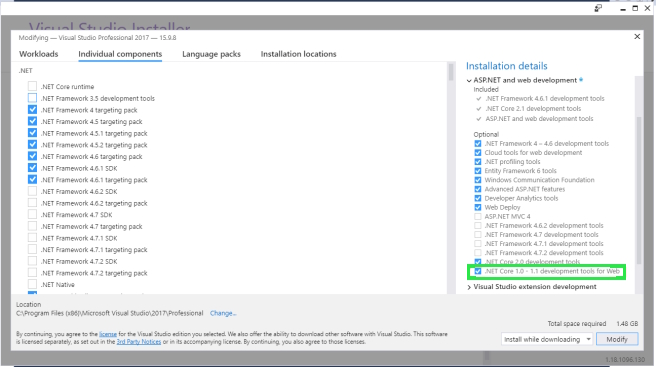Screen dimensions: 656x367
Task: Check .NET Framework 4.7.2 development tools
Action: 478,253
